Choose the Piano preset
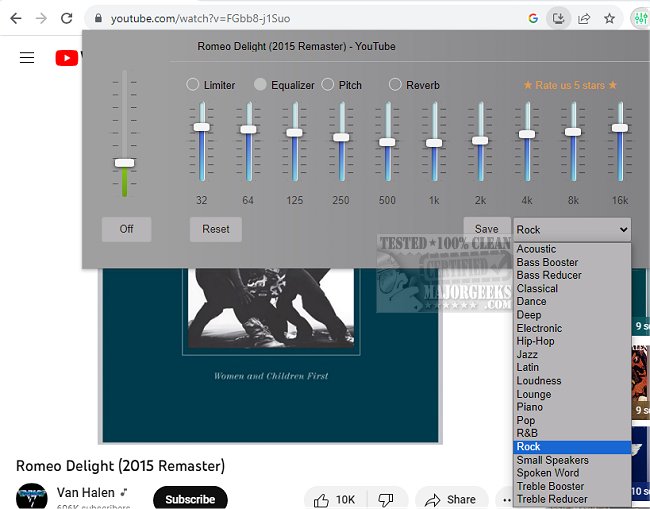This screenshot has width=650, height=509. point(572,407)
